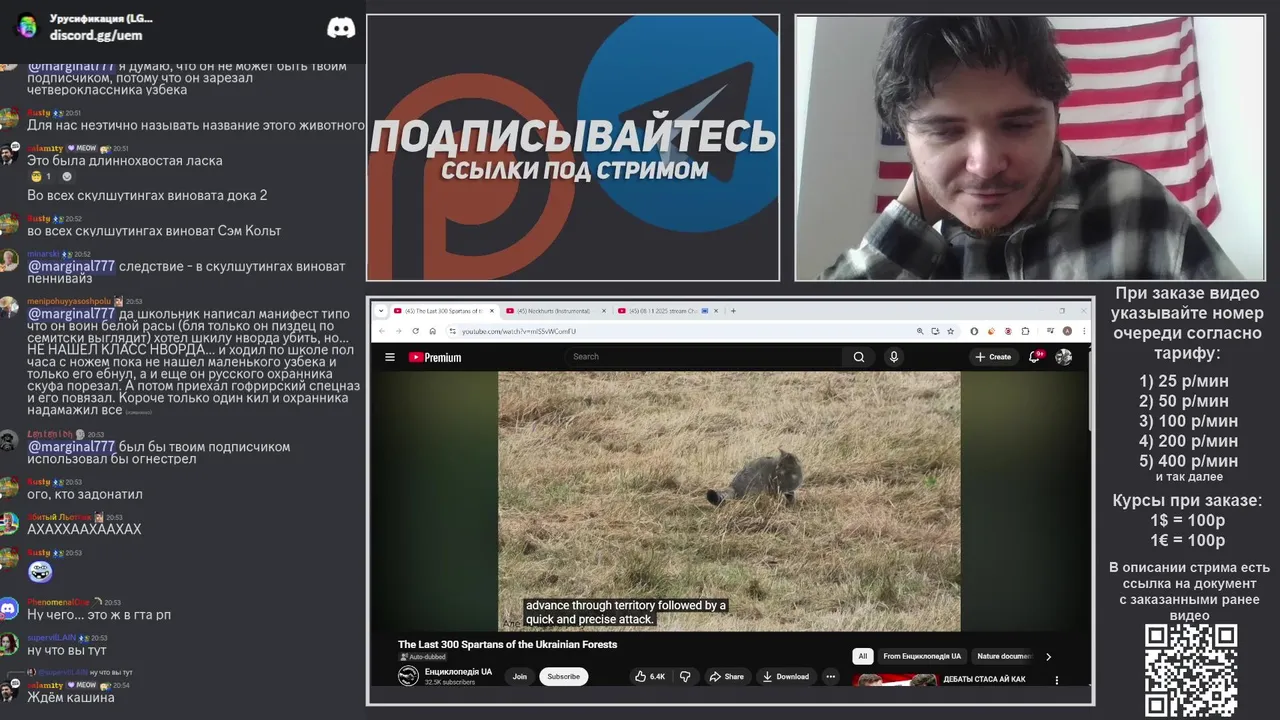Switch to The Last 300 Spartans tab
Image resolution: width=1280 pixels, height=720 pixels.
tap(441, 311)
